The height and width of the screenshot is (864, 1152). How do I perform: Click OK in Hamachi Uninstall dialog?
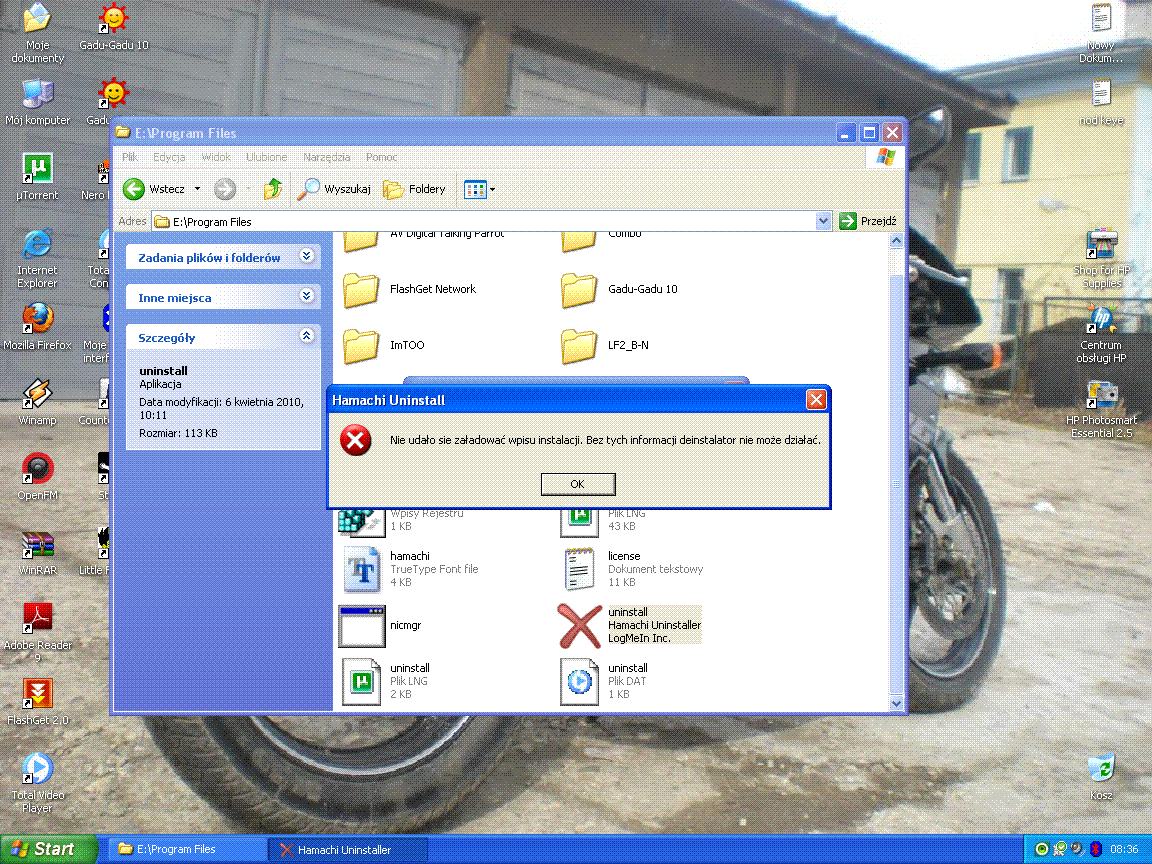pos(577,484)
